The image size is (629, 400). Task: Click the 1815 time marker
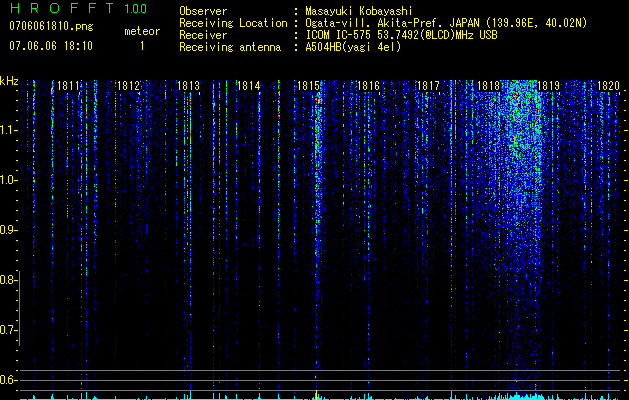point(308,85)
